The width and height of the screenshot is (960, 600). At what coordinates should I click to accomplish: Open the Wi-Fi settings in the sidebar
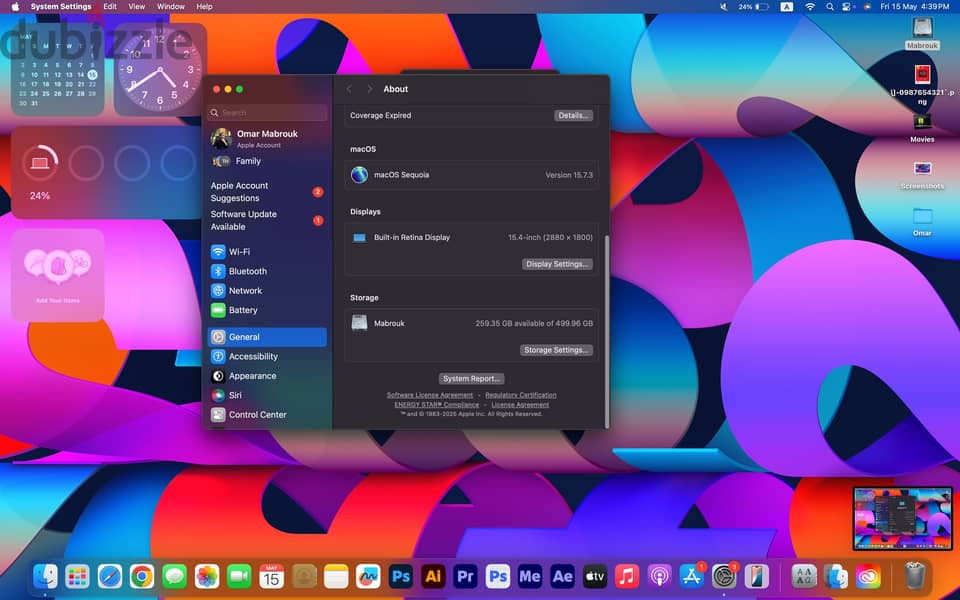coord(267,252)
